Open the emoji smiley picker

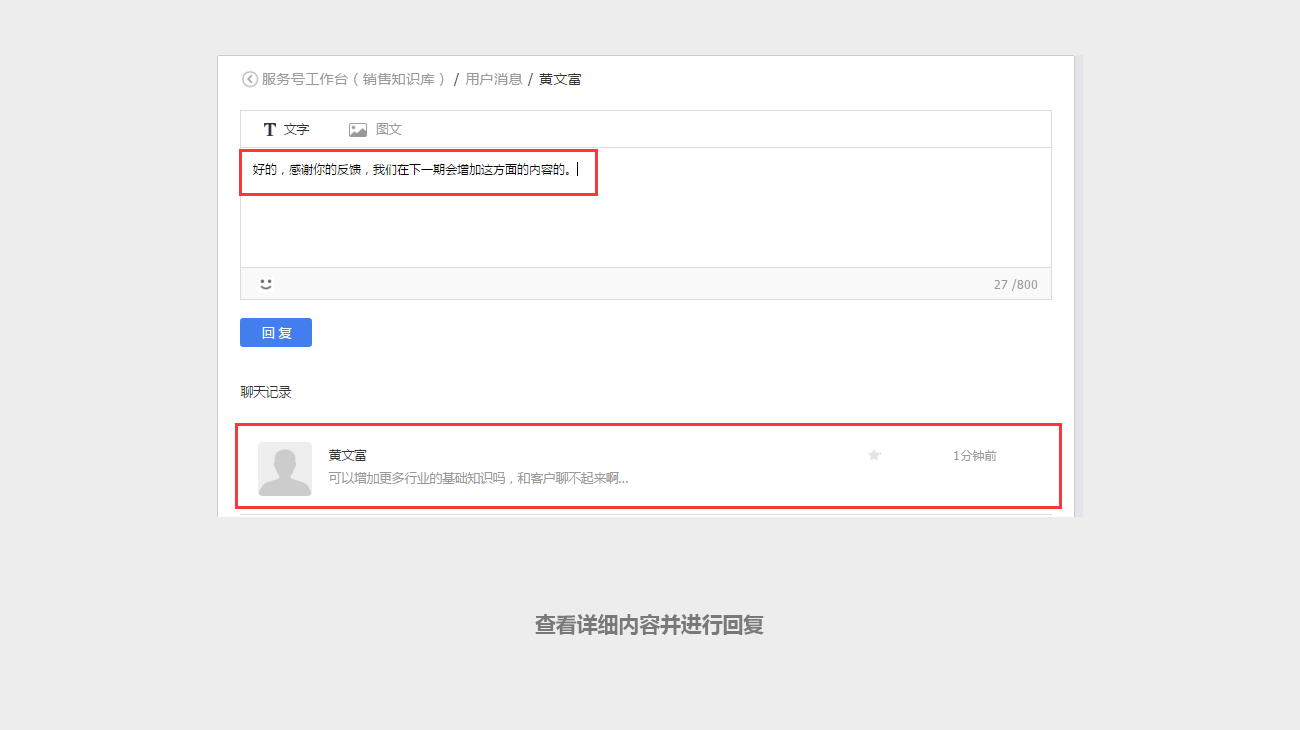[x=266, y=284]
